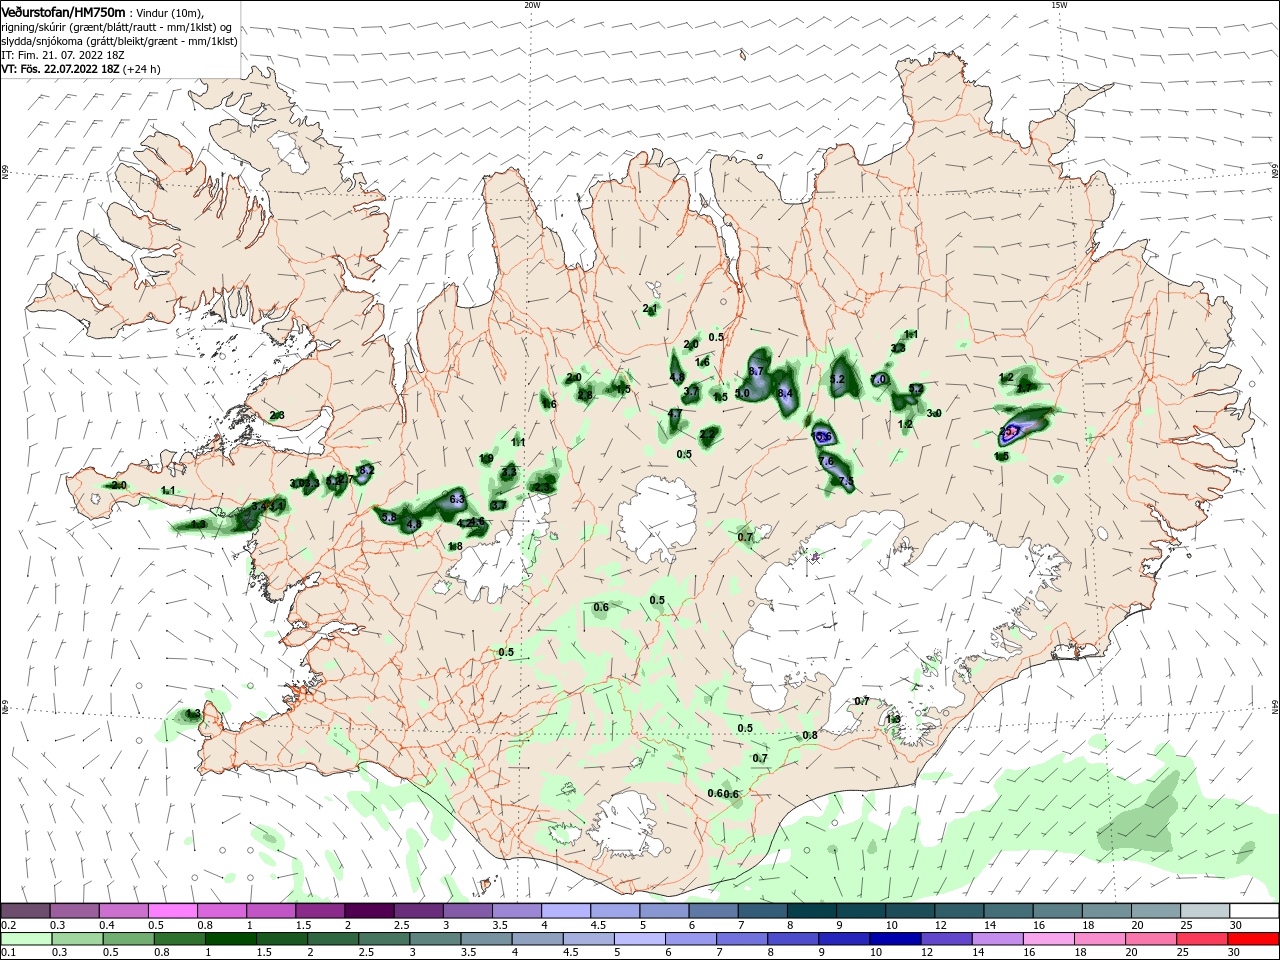Click the 6.3 value in the western rain band
Viewport: 1280px width, 960px height.
tap(457, 498)
